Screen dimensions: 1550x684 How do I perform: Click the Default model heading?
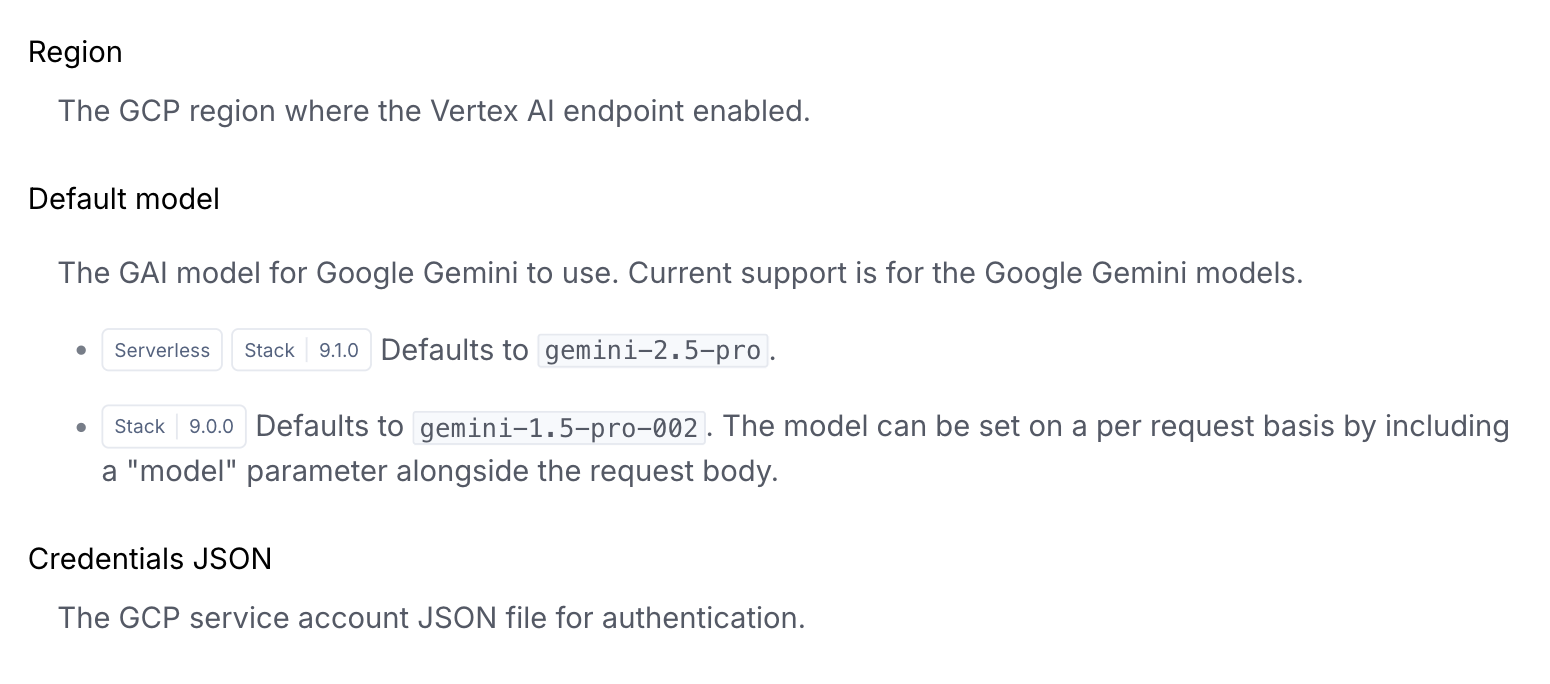click(x=124, y=199)
